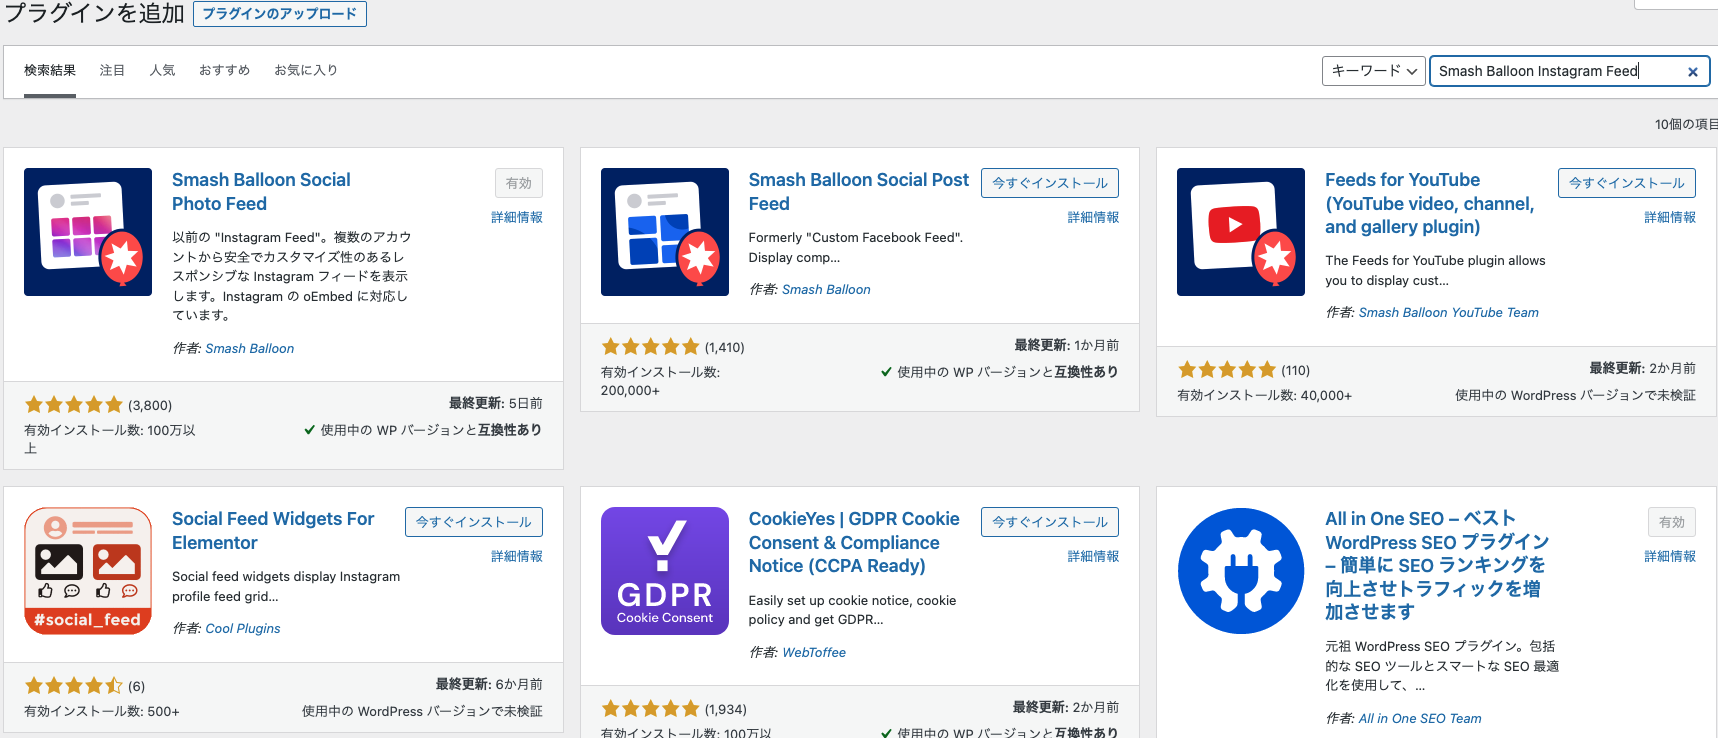
Task: Install Feeds for YouTube now
Action: point(1627,183)
